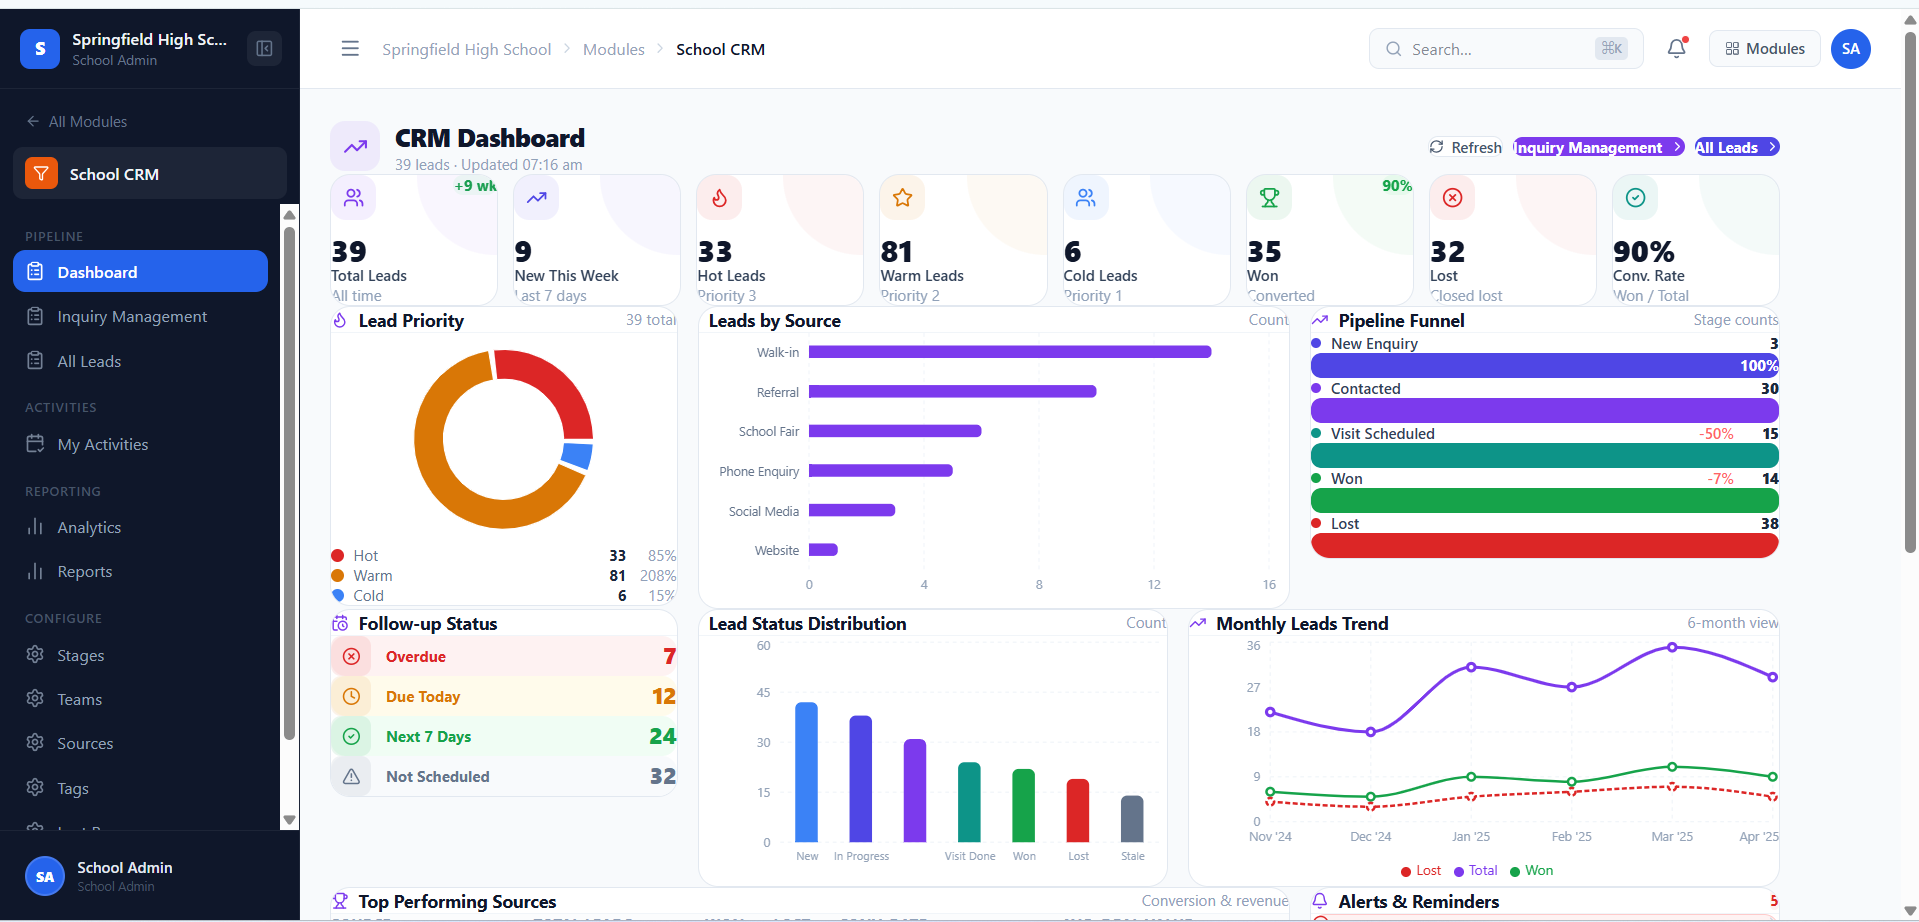Click the Springfield High School logo icon
Viewport: 1919px width, 922px height.
pyautogui.click(x=40, y=49)
